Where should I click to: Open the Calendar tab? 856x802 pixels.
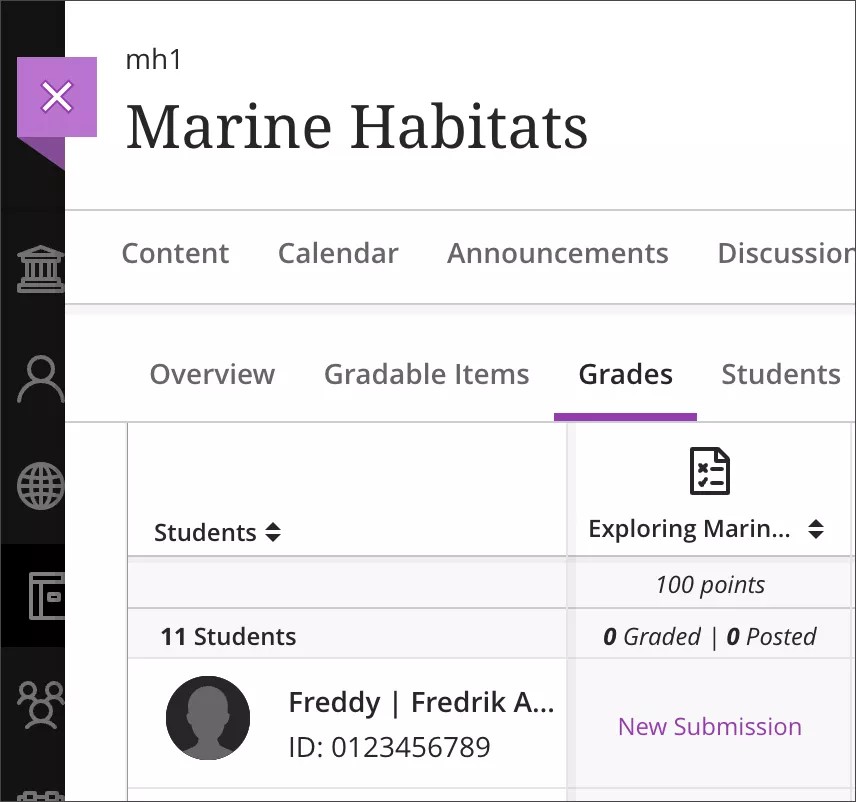[x=338, y=254]
